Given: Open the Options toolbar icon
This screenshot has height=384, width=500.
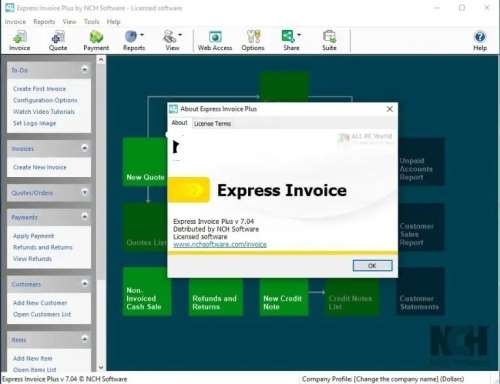Looking at the screenshot, I should pyautogui.click(x=253, y=41).
